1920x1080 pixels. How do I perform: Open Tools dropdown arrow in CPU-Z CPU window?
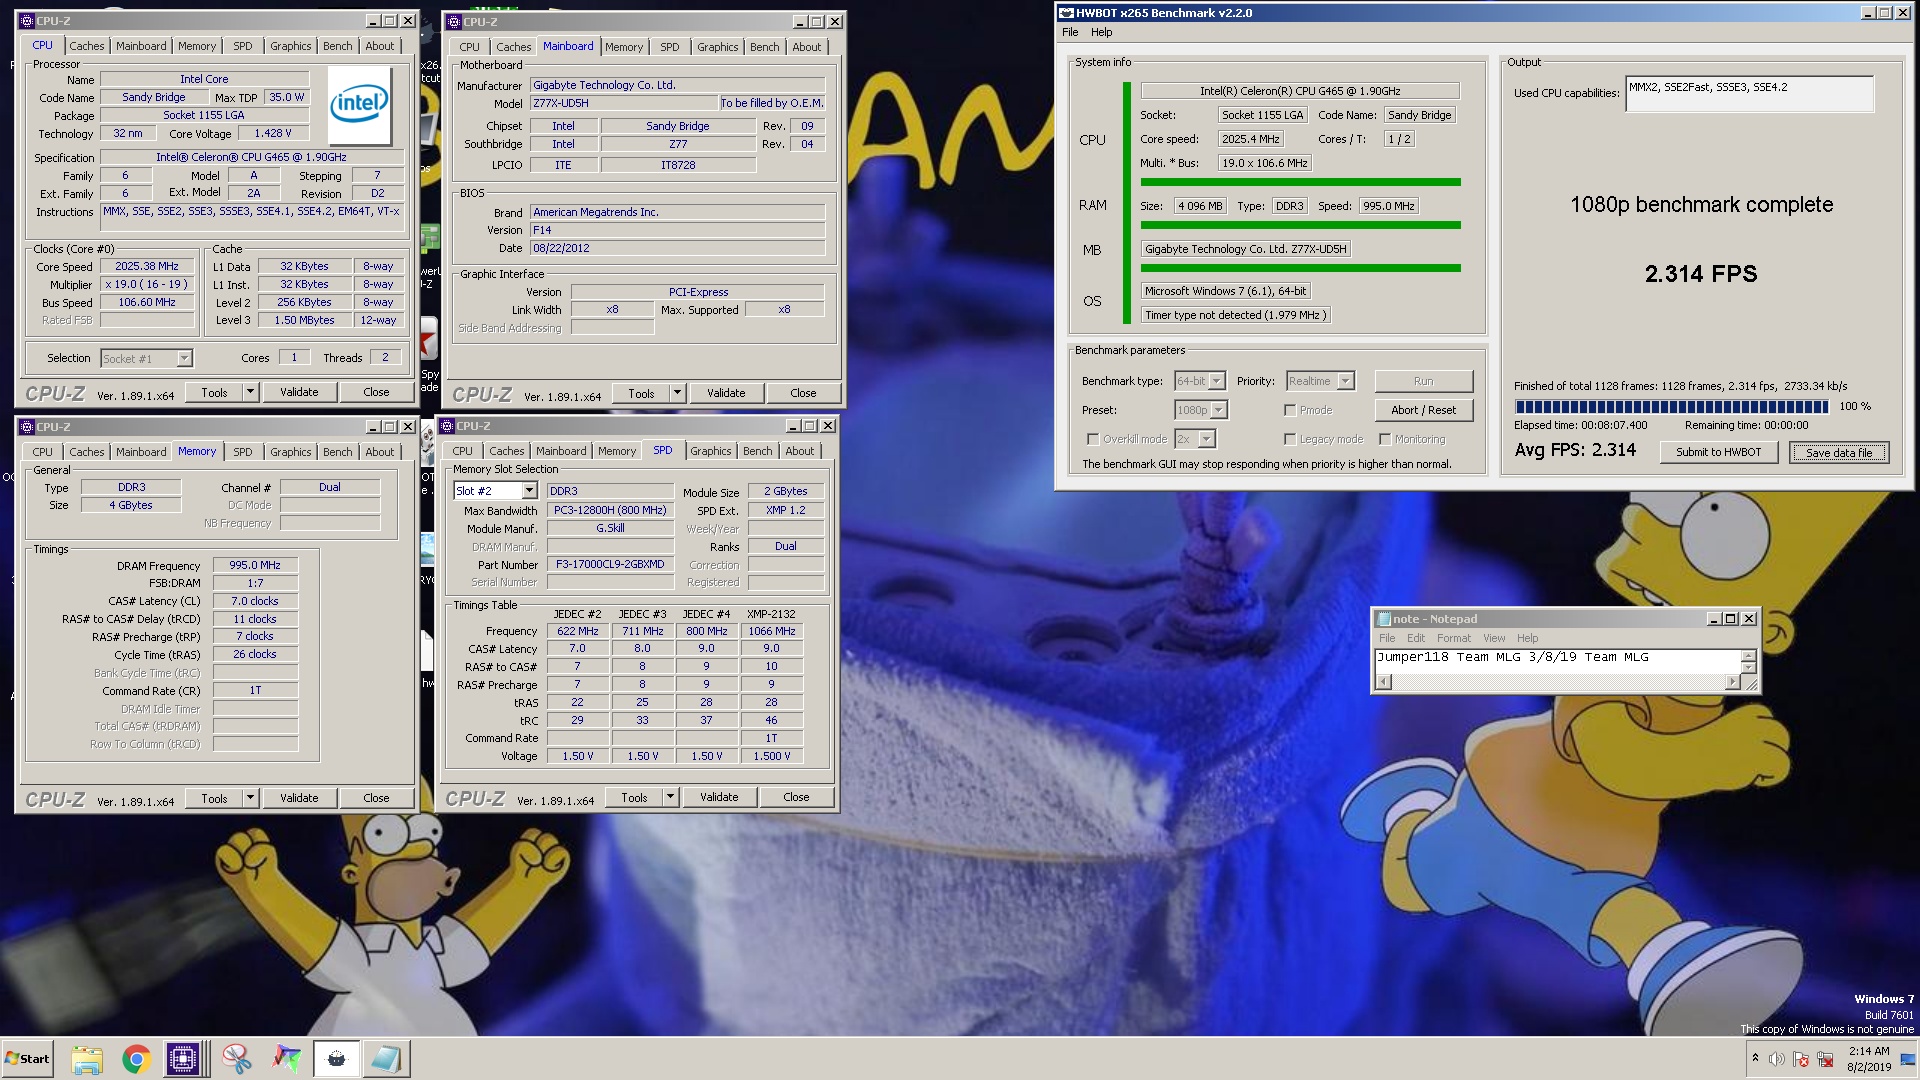(x=250, y=392)
